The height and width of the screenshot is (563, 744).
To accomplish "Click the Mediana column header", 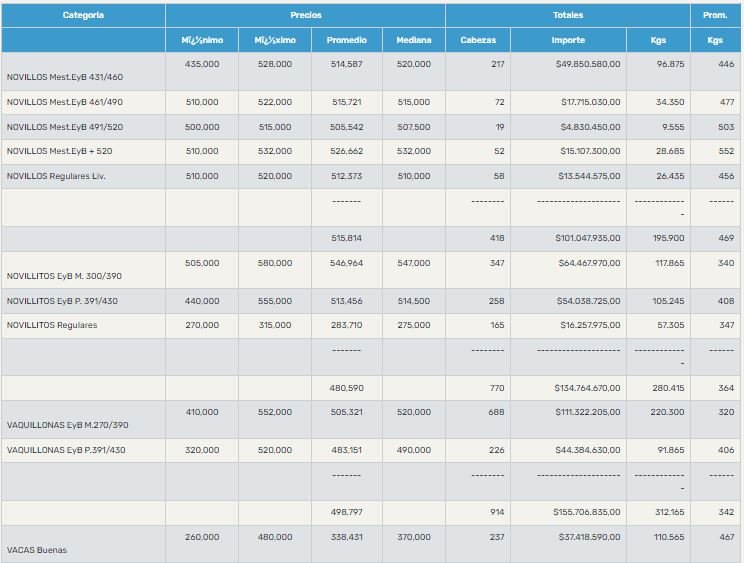I will pos(413,40).
